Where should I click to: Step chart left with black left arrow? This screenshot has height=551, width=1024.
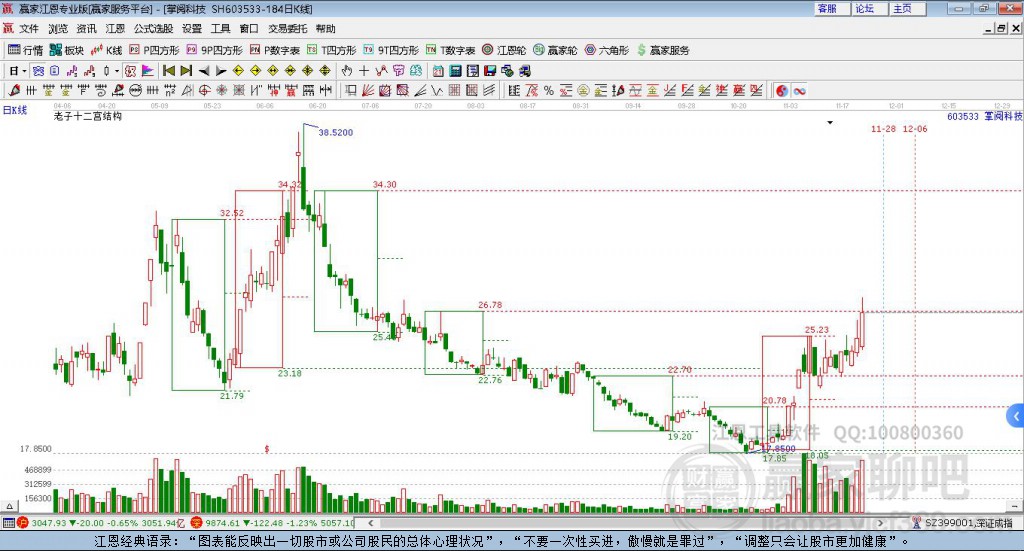pyautogui.click(x=204, y=71)
